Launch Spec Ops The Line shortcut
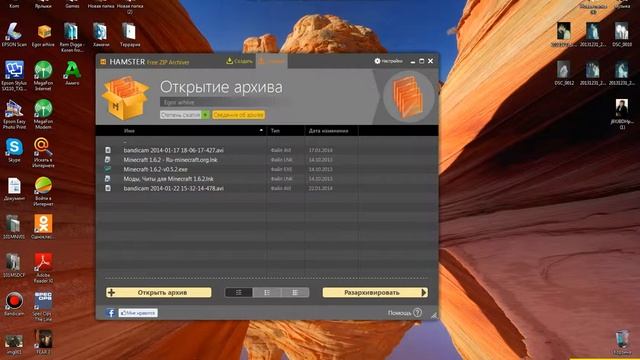 tap(42, 307)
